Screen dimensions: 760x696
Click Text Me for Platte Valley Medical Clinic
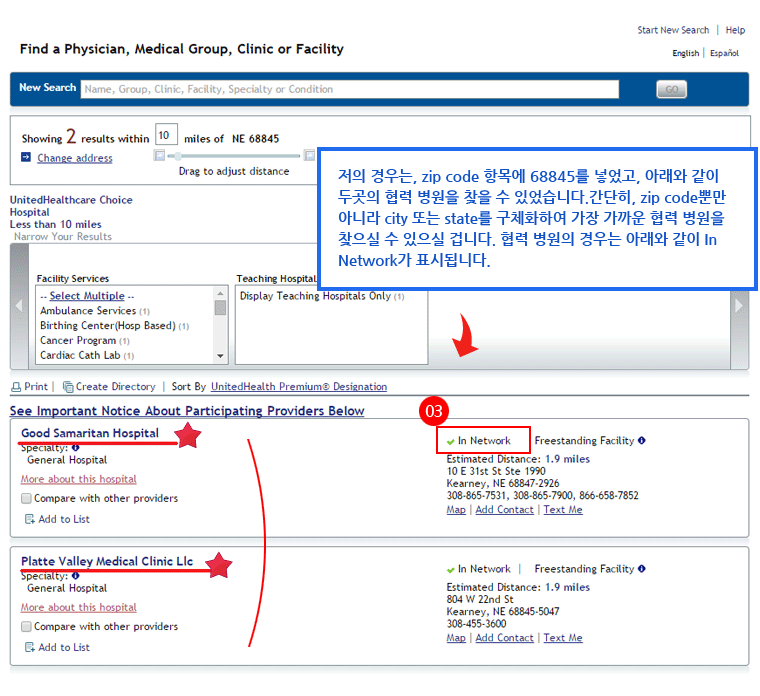(563, 638)
